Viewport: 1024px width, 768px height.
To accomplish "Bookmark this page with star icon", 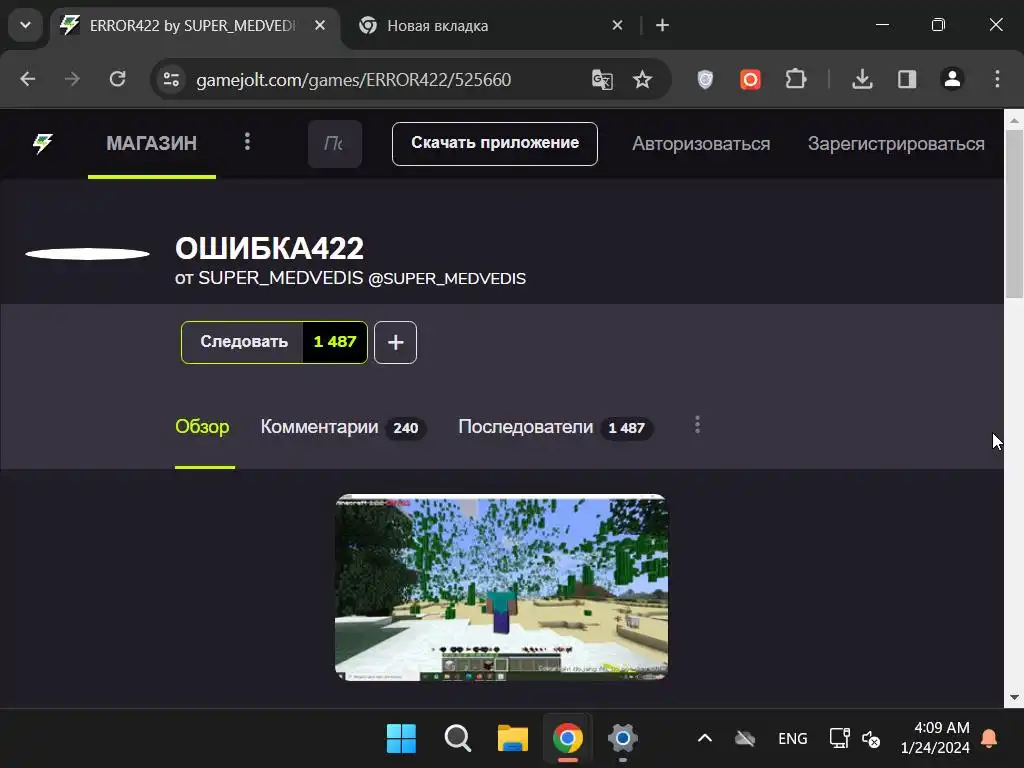I will click(643, 80).
